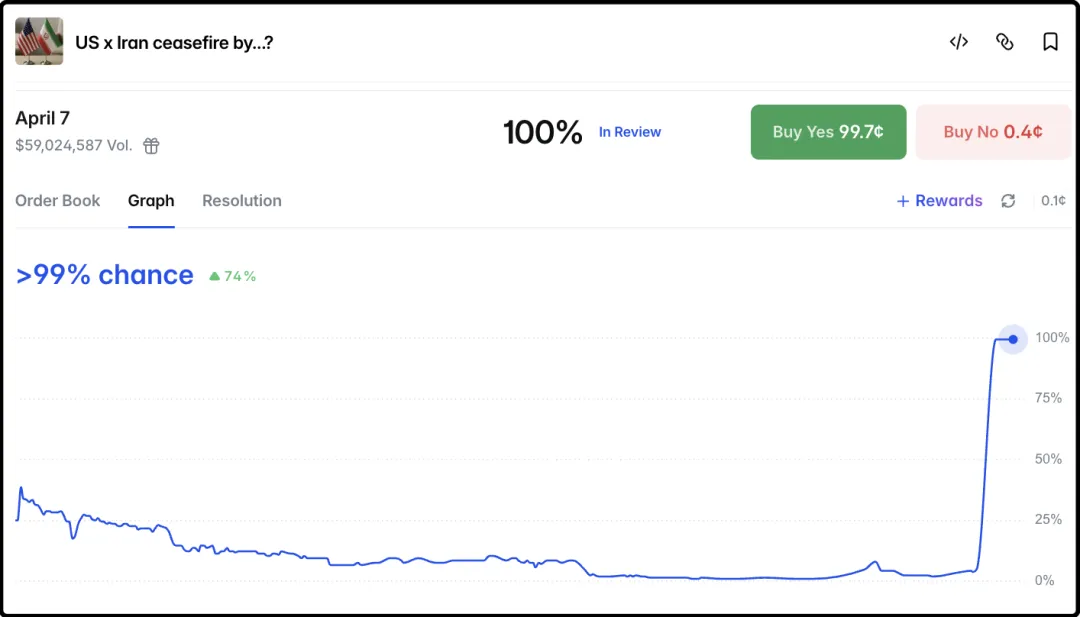Switch to the Order Book tab

coord(58,201)
